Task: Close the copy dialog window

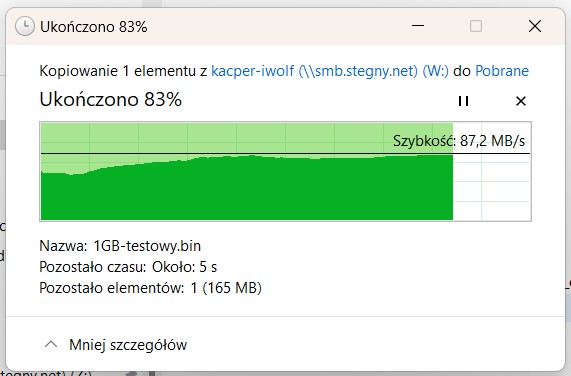Action: pos(535,26)
